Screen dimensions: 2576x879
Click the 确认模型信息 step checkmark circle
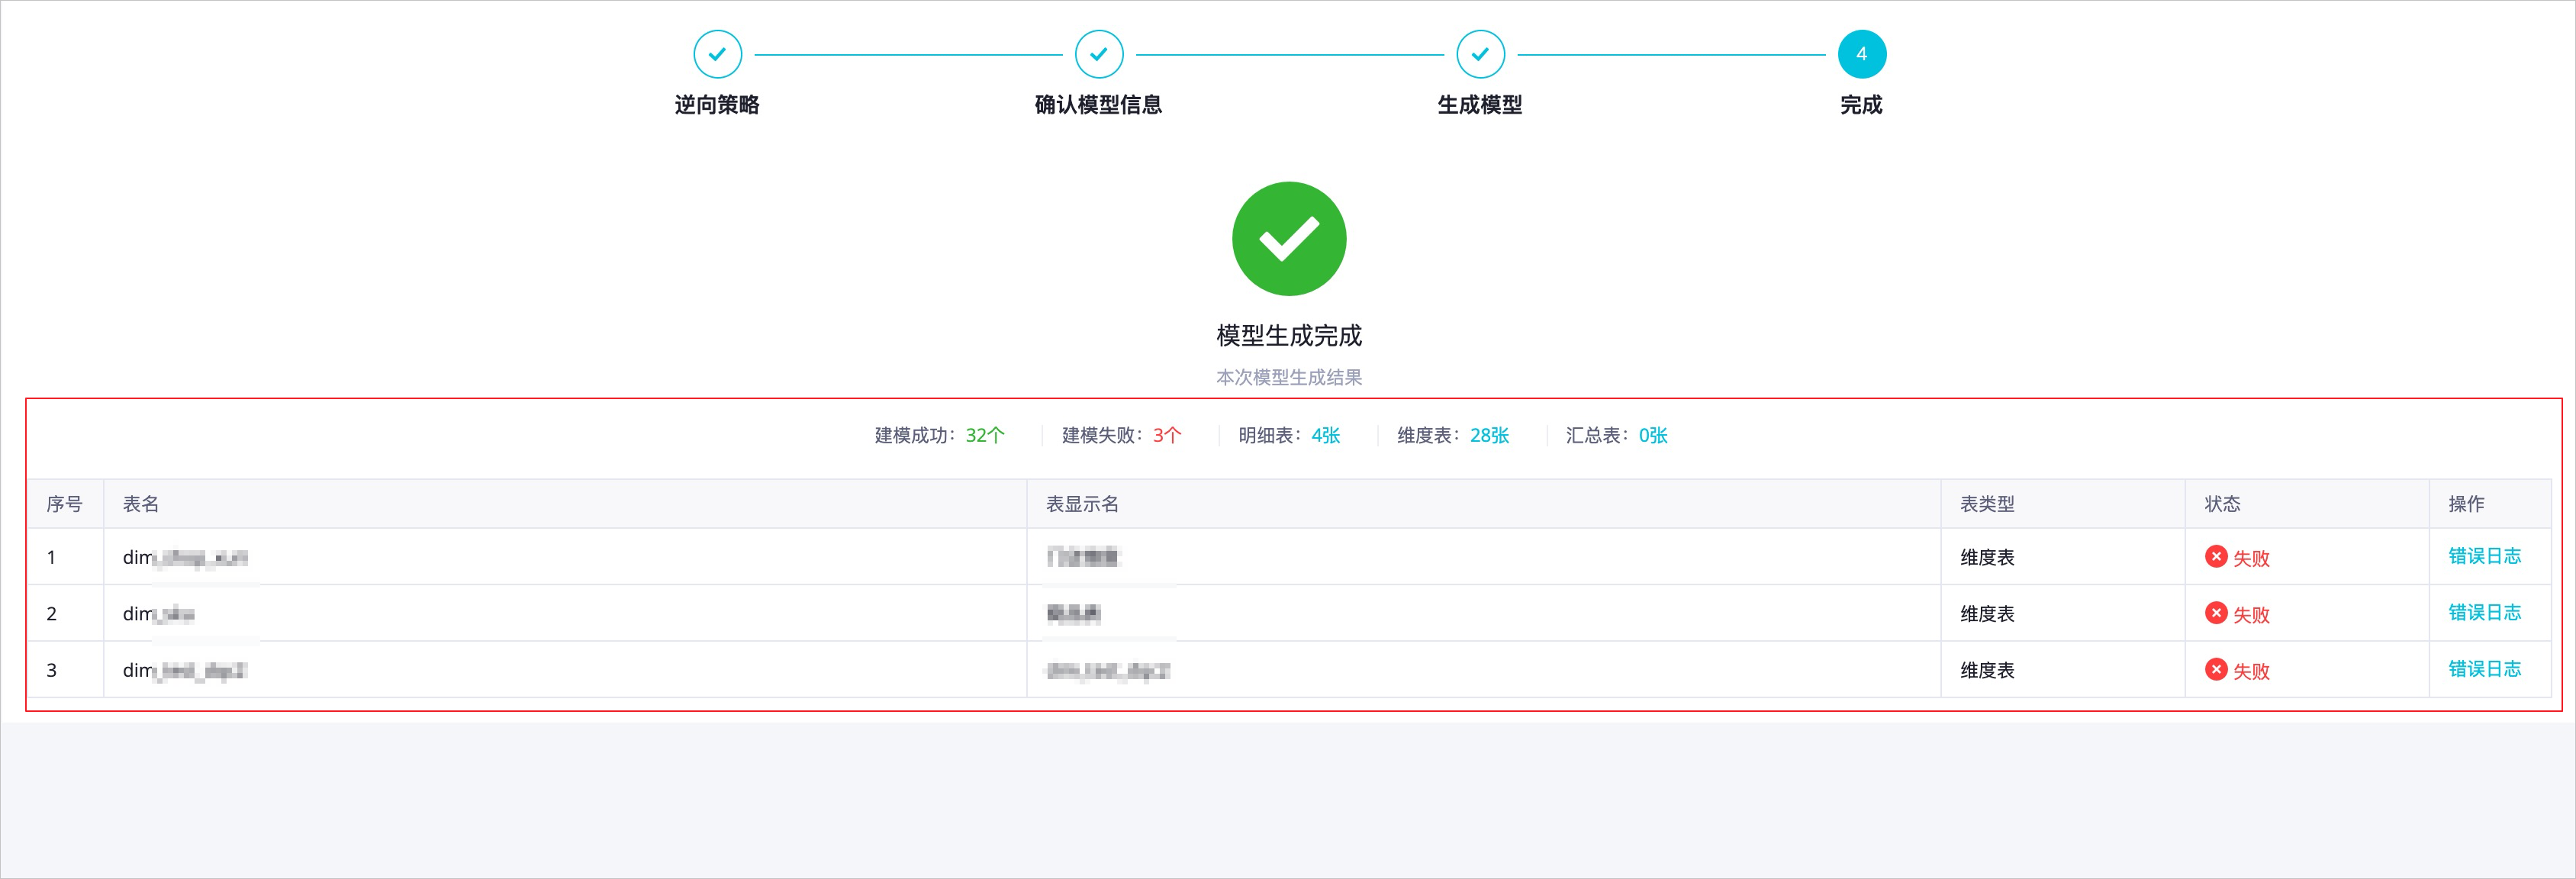coord(1098,54)
